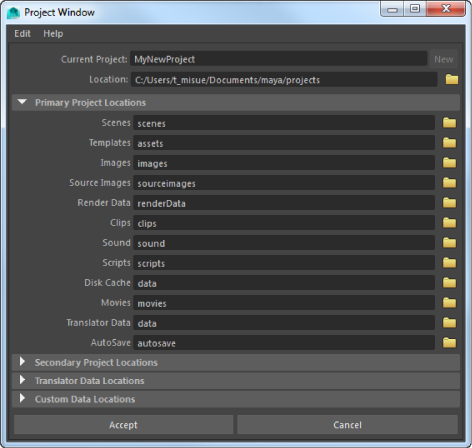Select folder icon beside AutoSave field
Screen dimensions: 472x448
coord(449,343)
